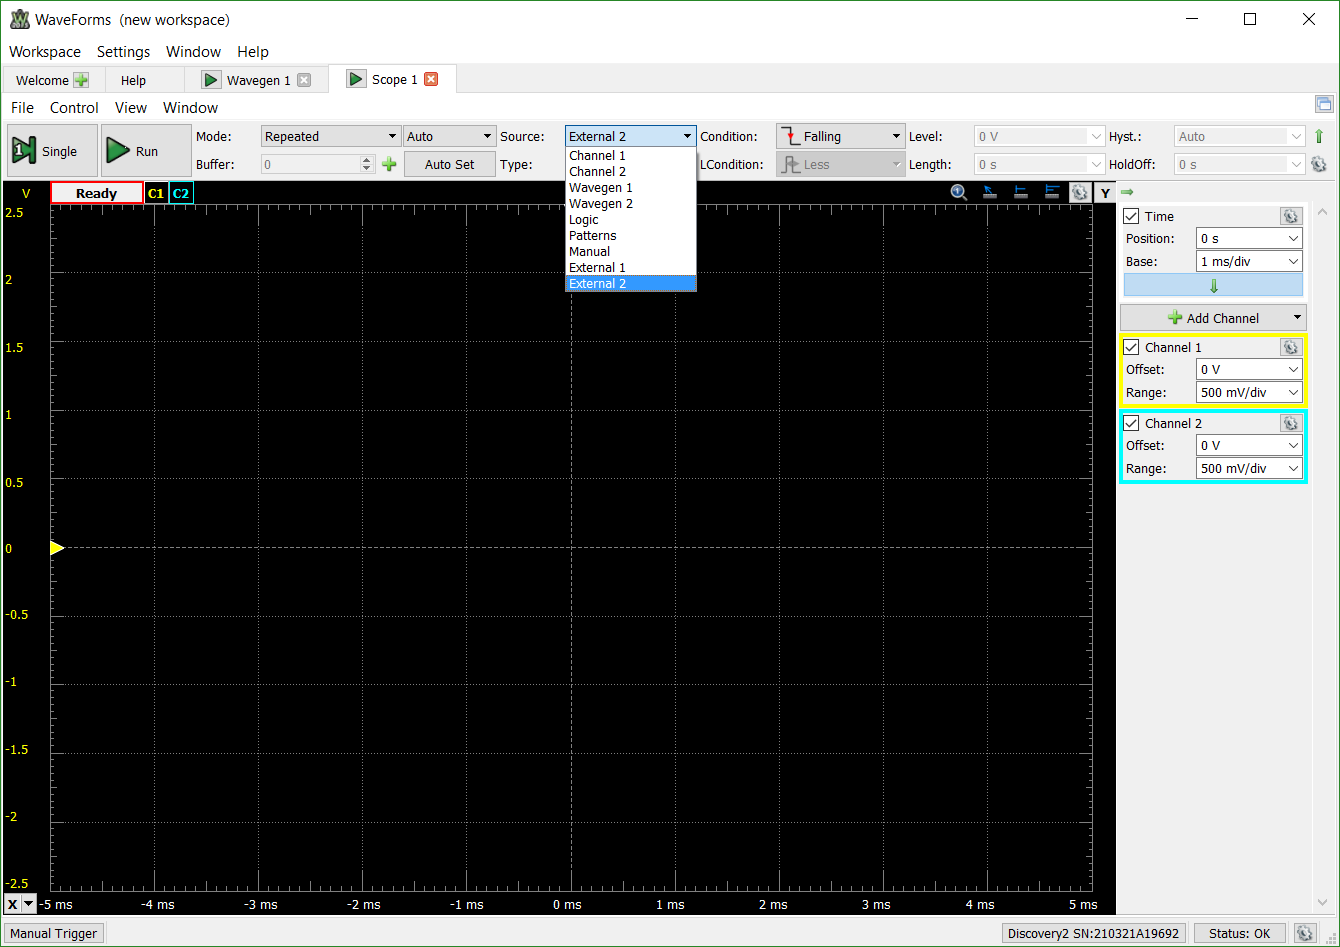The width and height of the screenshot is (1340, 947).
Task: Open the Condition dropdown showing Falling
Action: coord(840,136)
